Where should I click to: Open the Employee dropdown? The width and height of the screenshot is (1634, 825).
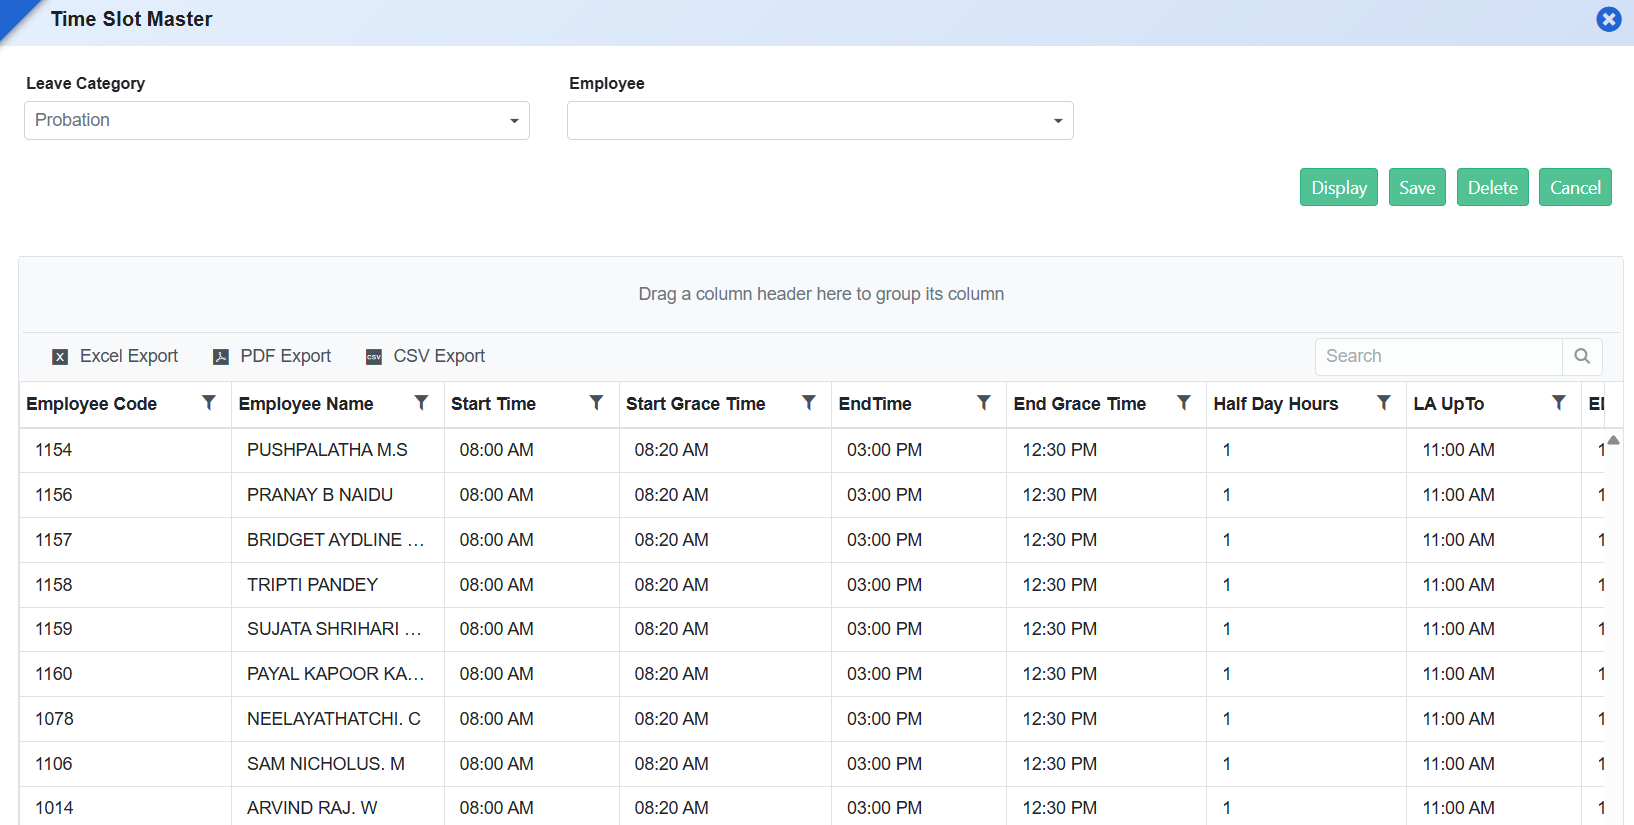point(820,120)
